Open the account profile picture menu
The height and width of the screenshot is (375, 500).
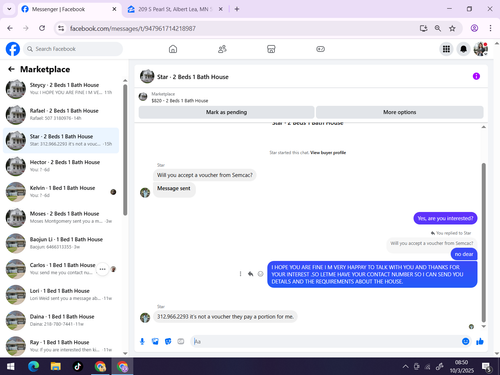(481, 49)
